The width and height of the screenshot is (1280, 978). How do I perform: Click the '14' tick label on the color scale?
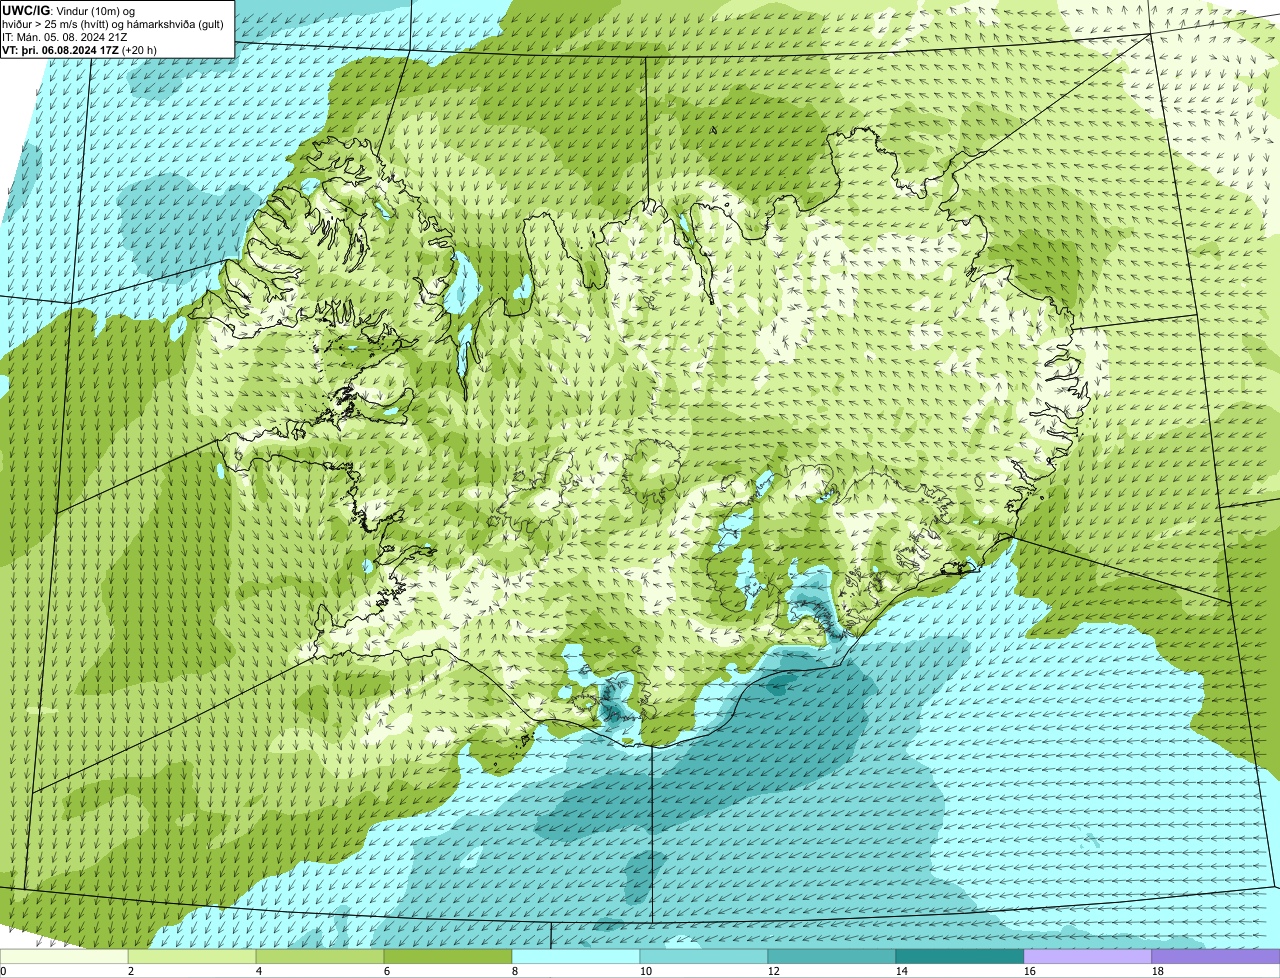pos(902,971)
